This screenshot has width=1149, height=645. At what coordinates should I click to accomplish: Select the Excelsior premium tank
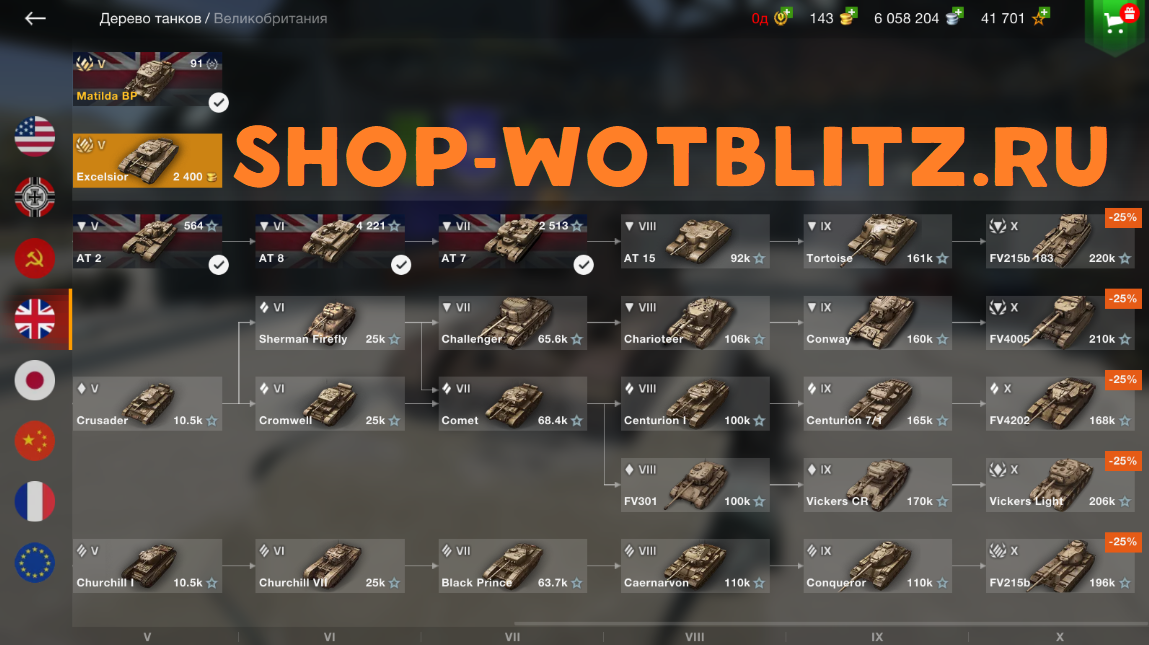[147, 161]
